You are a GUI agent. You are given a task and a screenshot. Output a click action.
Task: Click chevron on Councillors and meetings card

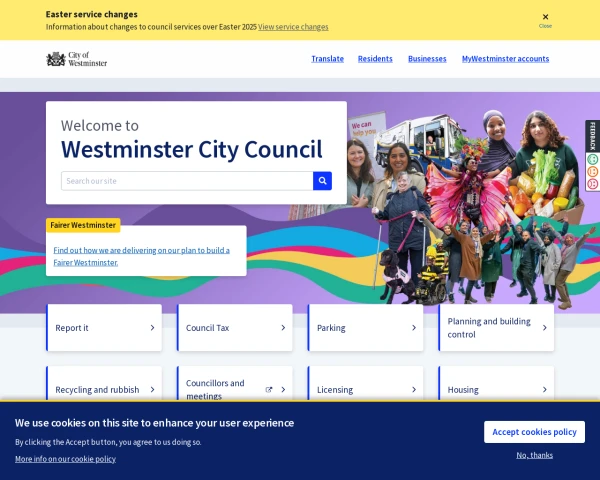(283, 390)
